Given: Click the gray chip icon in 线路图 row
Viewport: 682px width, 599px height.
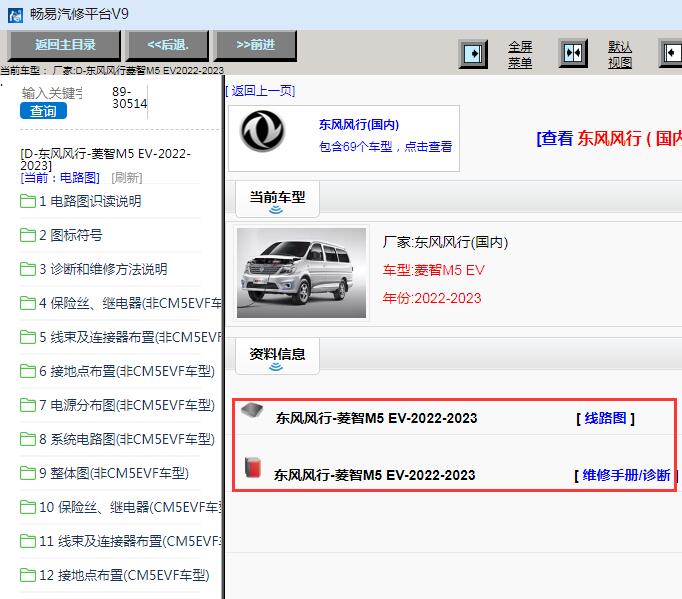Looking at the screenshot, I should 252,410.
